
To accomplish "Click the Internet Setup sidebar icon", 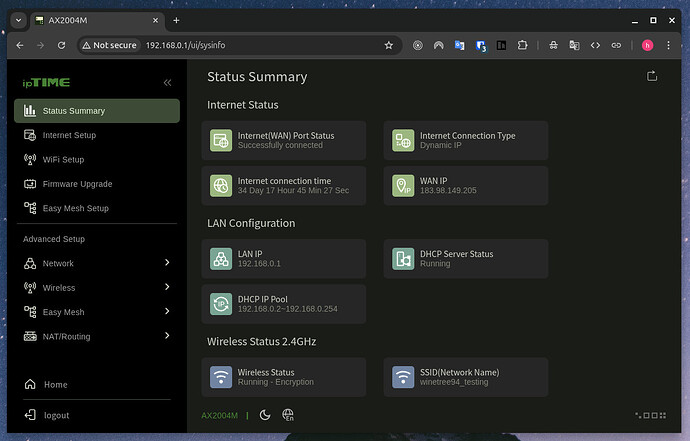I will [x=30, y=135].
